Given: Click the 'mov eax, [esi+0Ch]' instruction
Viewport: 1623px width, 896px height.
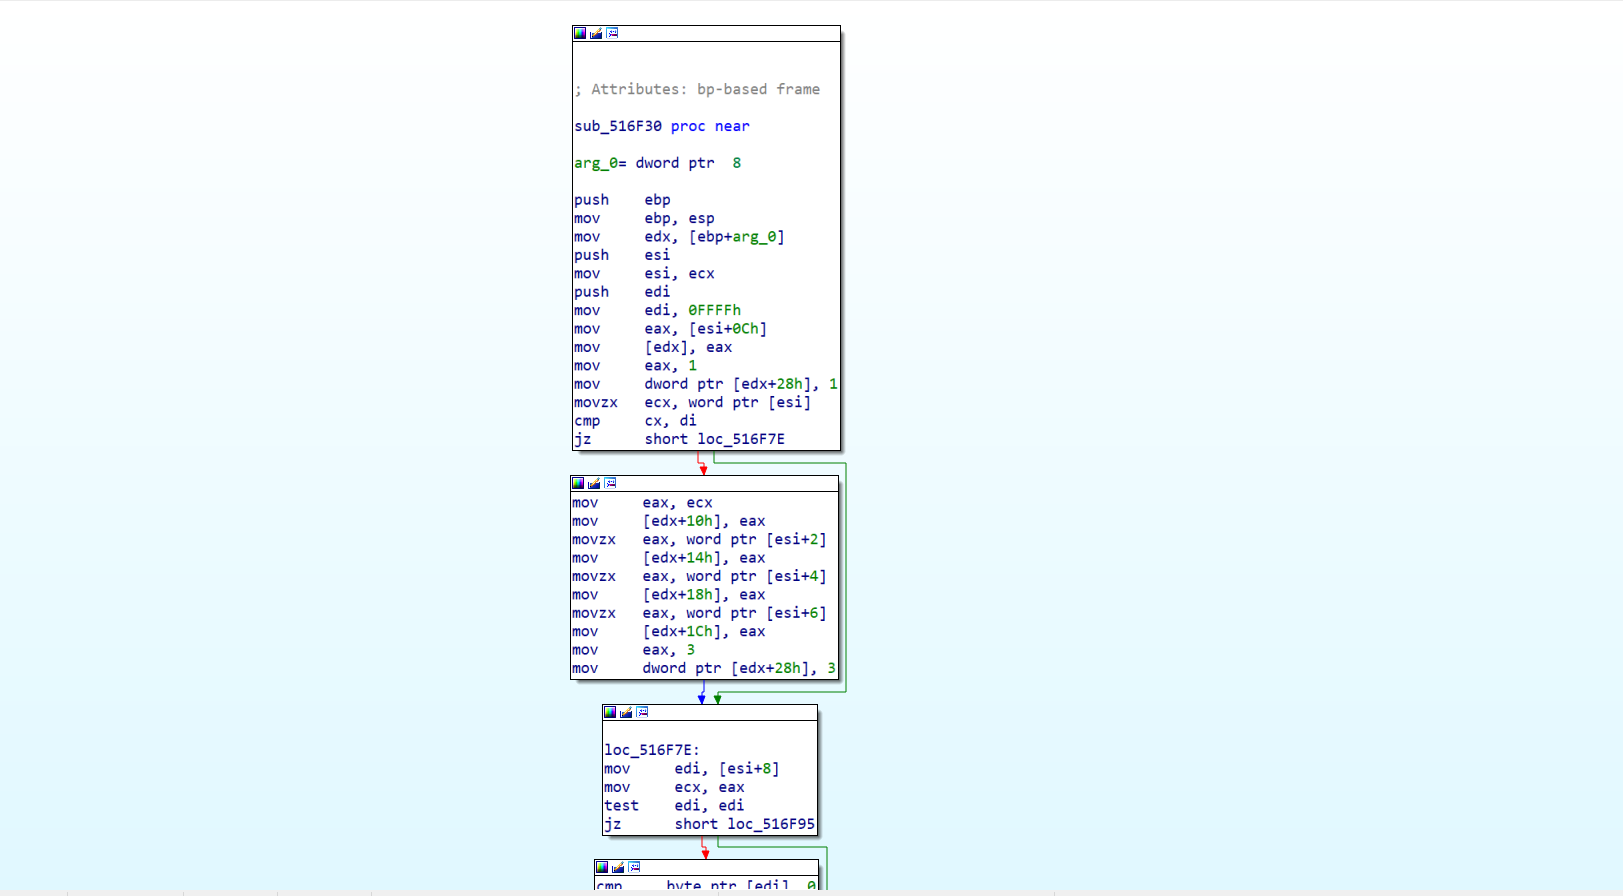Looking at the screenshot, I should click(x=671, y=329).
